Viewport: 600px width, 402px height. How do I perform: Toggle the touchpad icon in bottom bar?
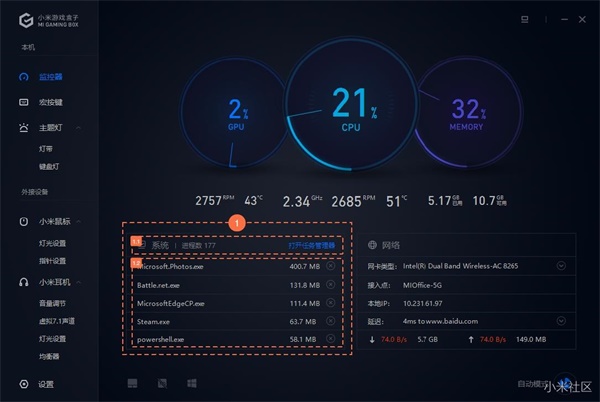(132, 383)
